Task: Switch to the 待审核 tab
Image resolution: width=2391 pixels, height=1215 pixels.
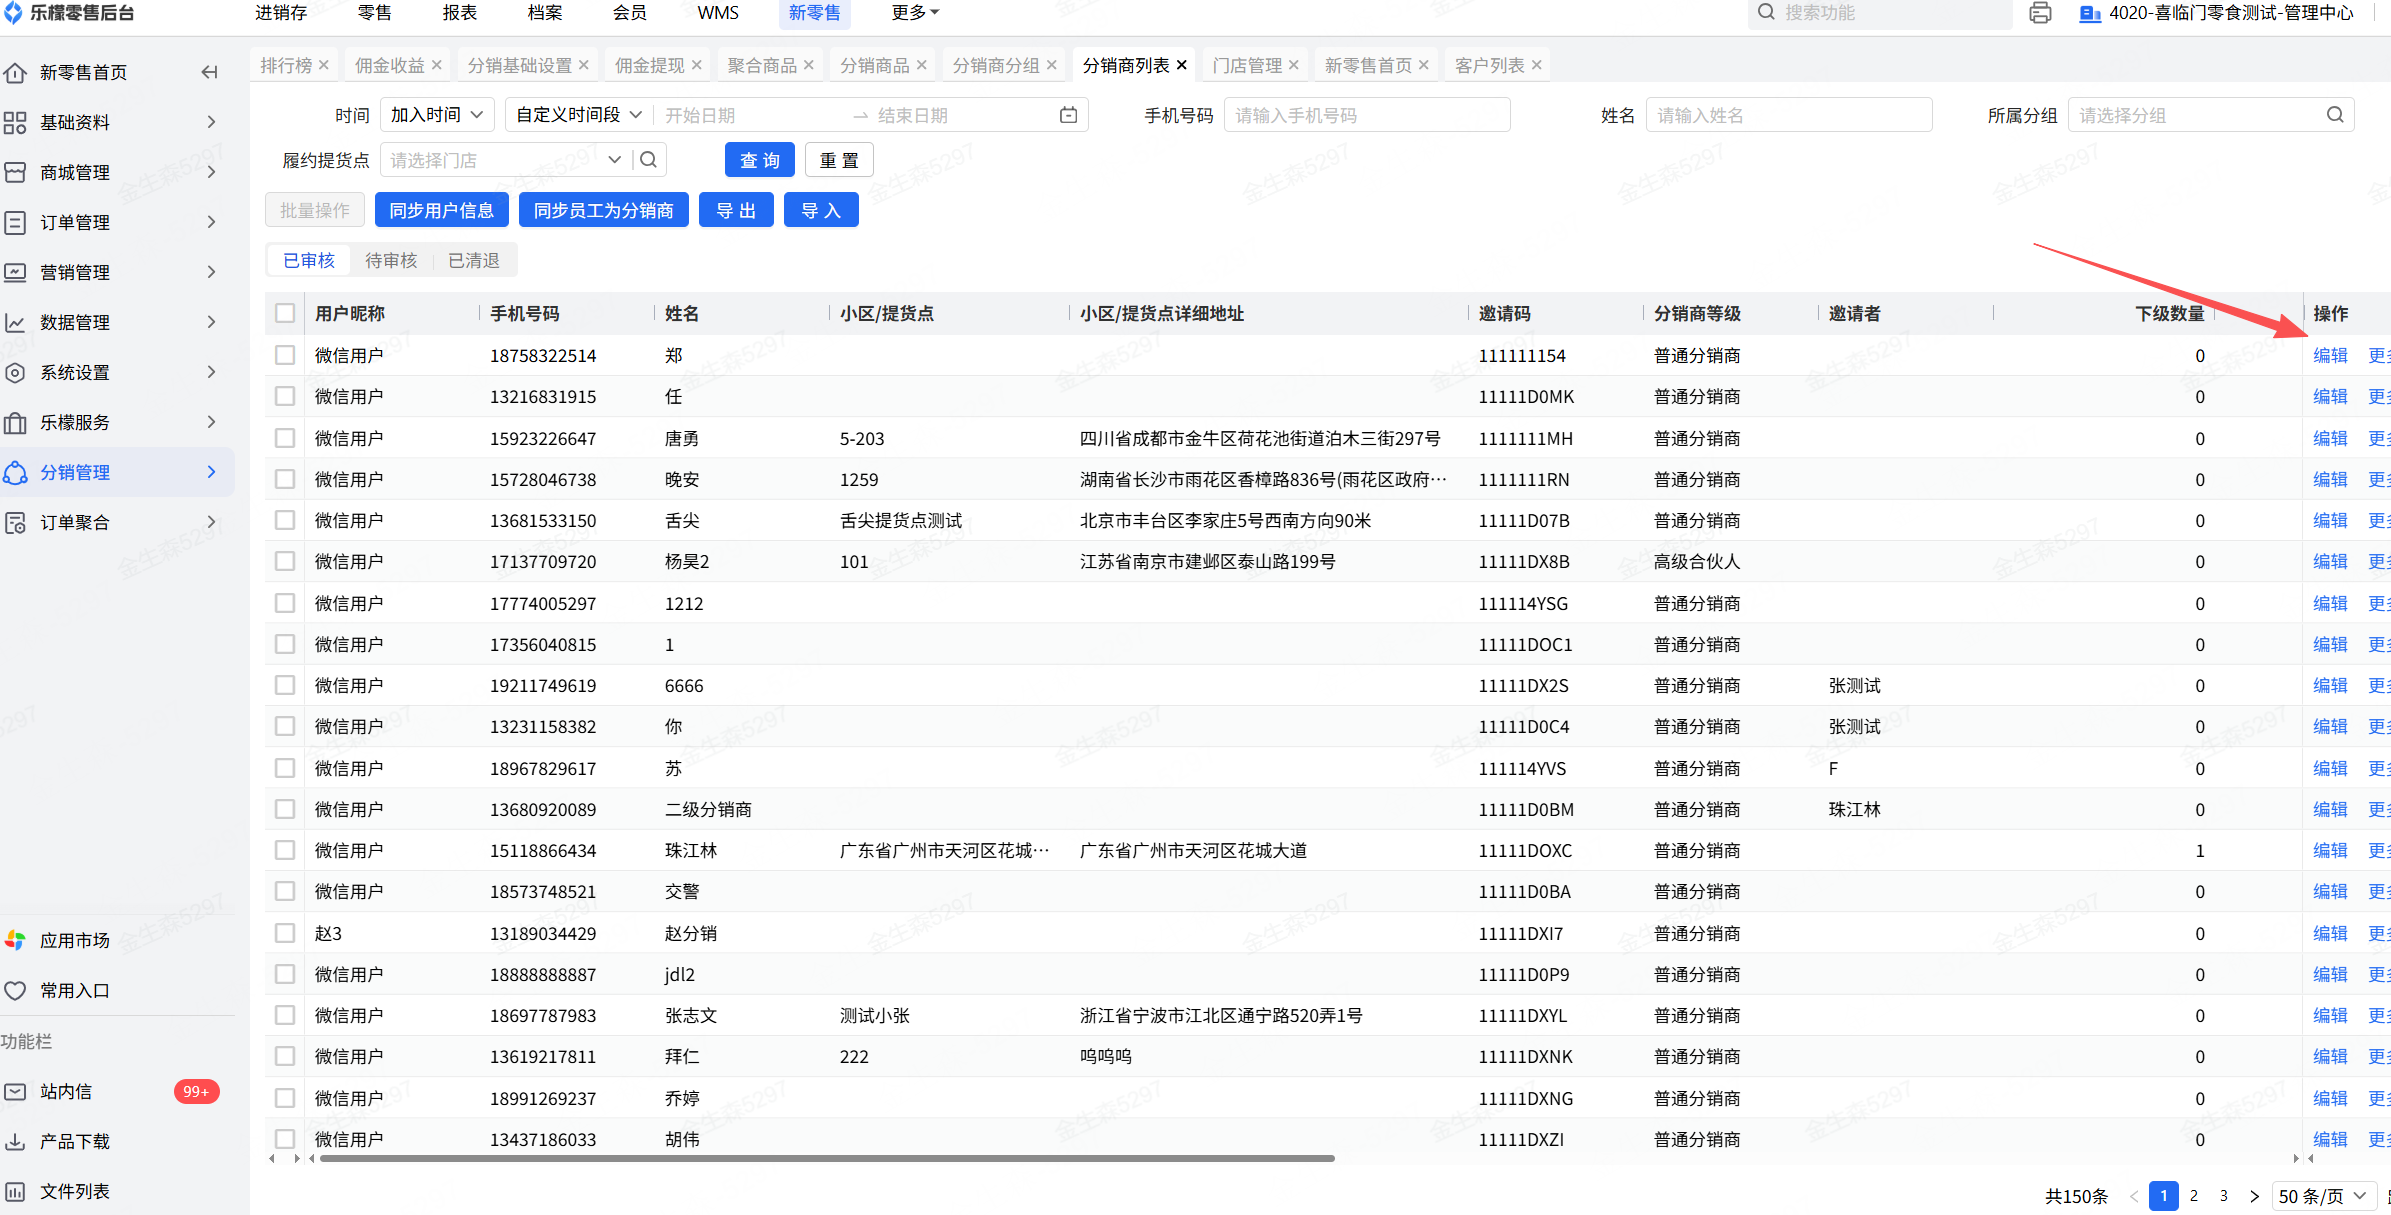Action: 391,260
